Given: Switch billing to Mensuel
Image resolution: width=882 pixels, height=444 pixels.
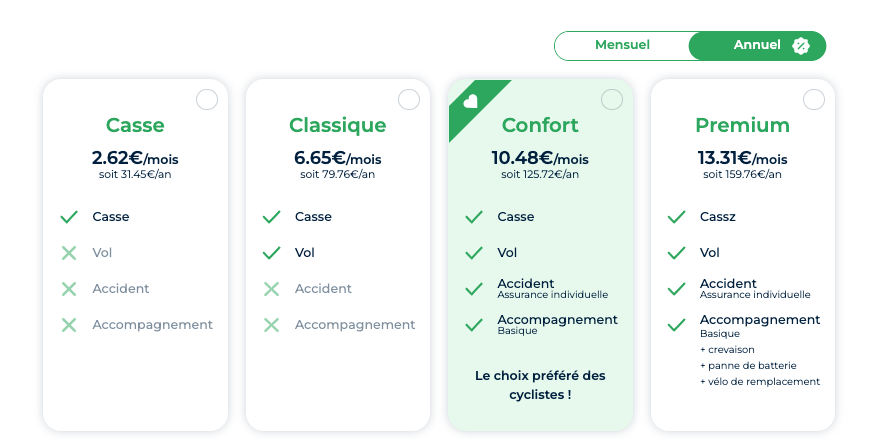Looking at the screenshot, I should [x=622, y=45].
